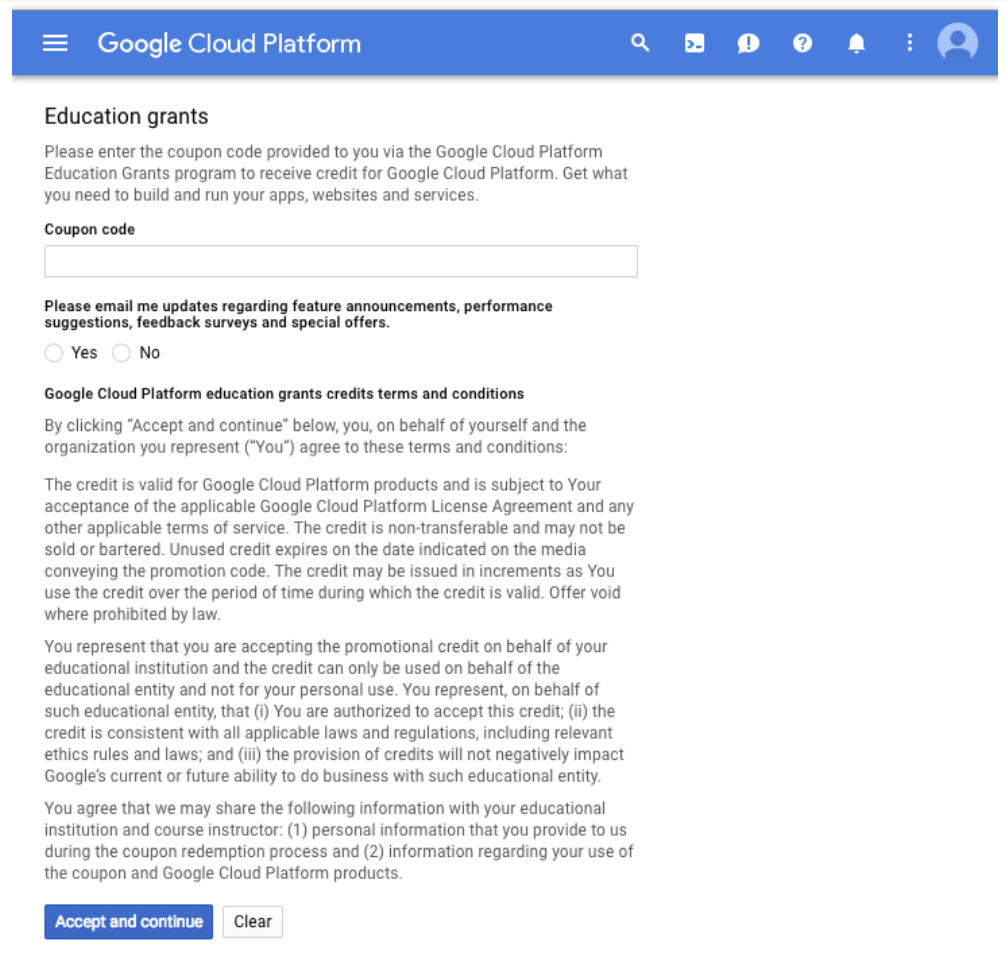Open the hamburger navigation menu
Image resolution: width=1006 pixels, height=960 pixels.
point(55,44)
